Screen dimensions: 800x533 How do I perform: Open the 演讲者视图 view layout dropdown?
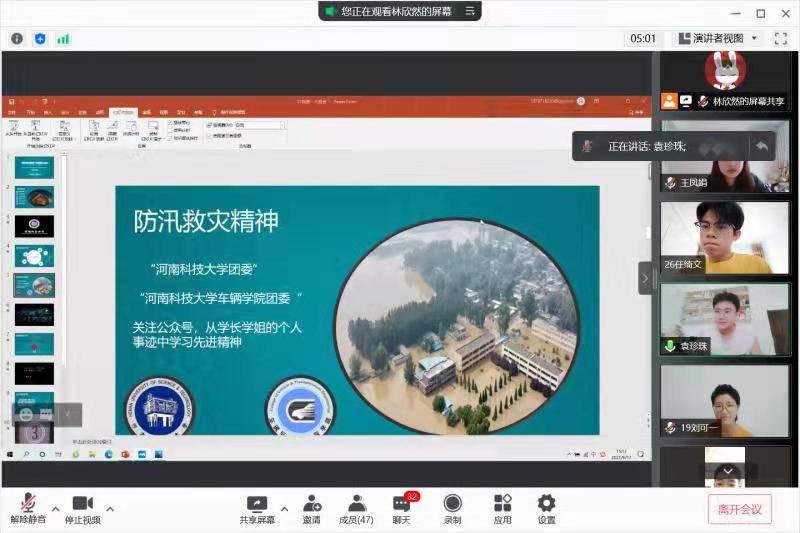tap(717, 38)
